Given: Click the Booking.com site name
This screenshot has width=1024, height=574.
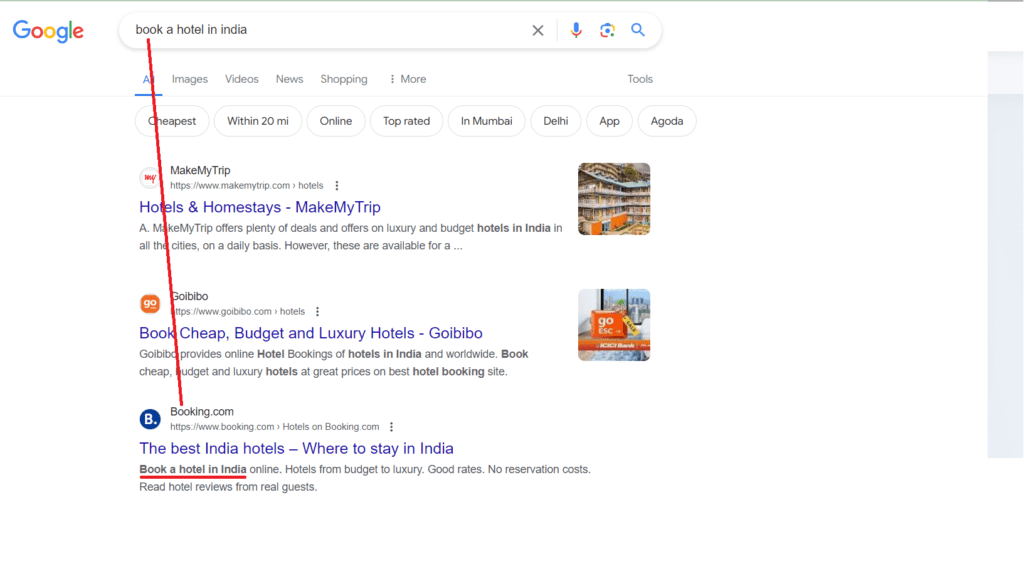Looking at the screenshot, I should tap(202, 412).
